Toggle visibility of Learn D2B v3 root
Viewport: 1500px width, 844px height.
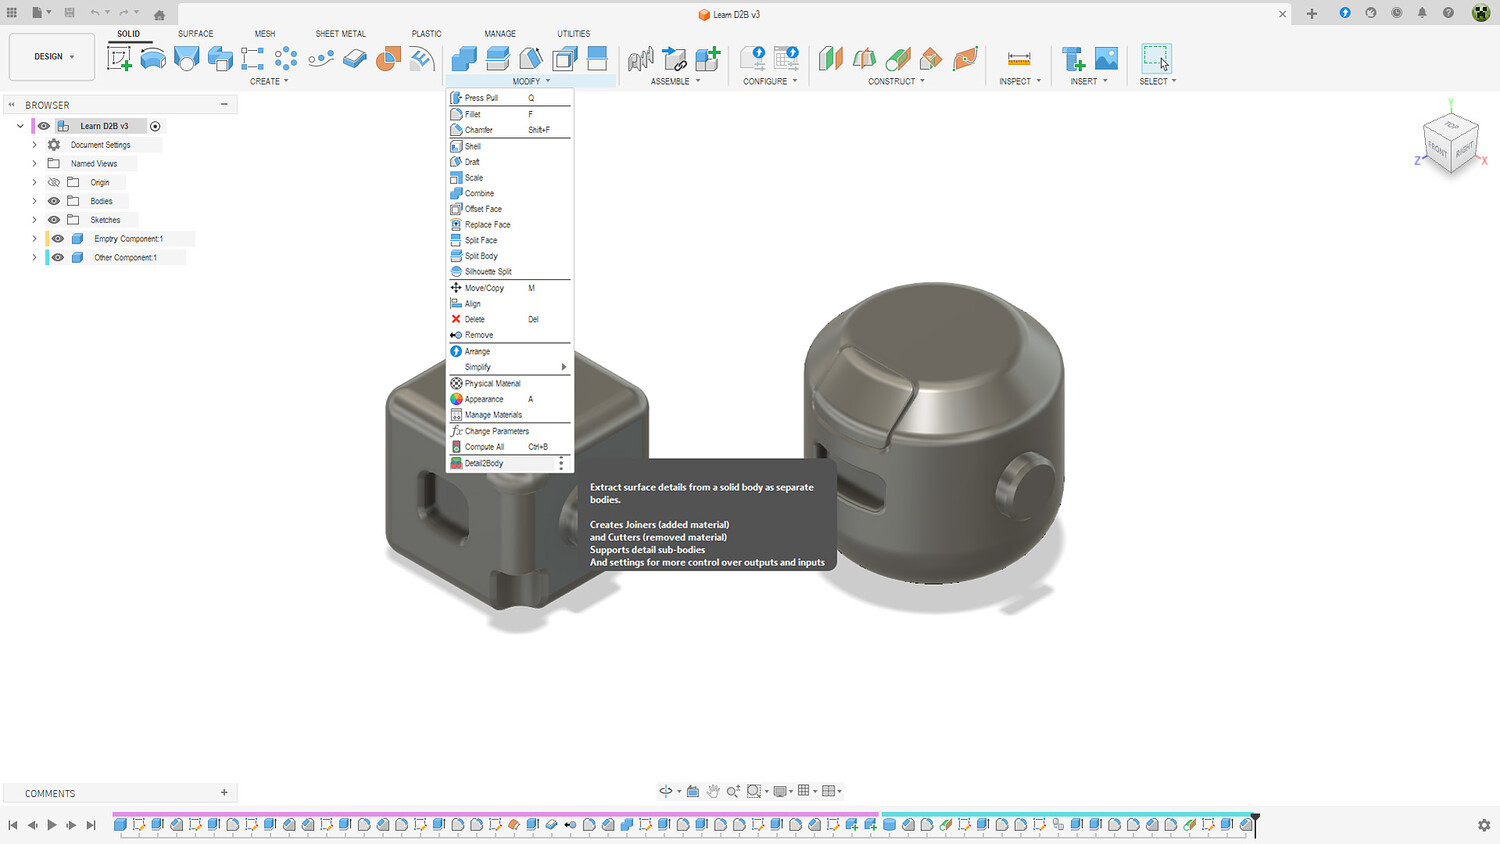pyautogui.click(x=43, y=126)
